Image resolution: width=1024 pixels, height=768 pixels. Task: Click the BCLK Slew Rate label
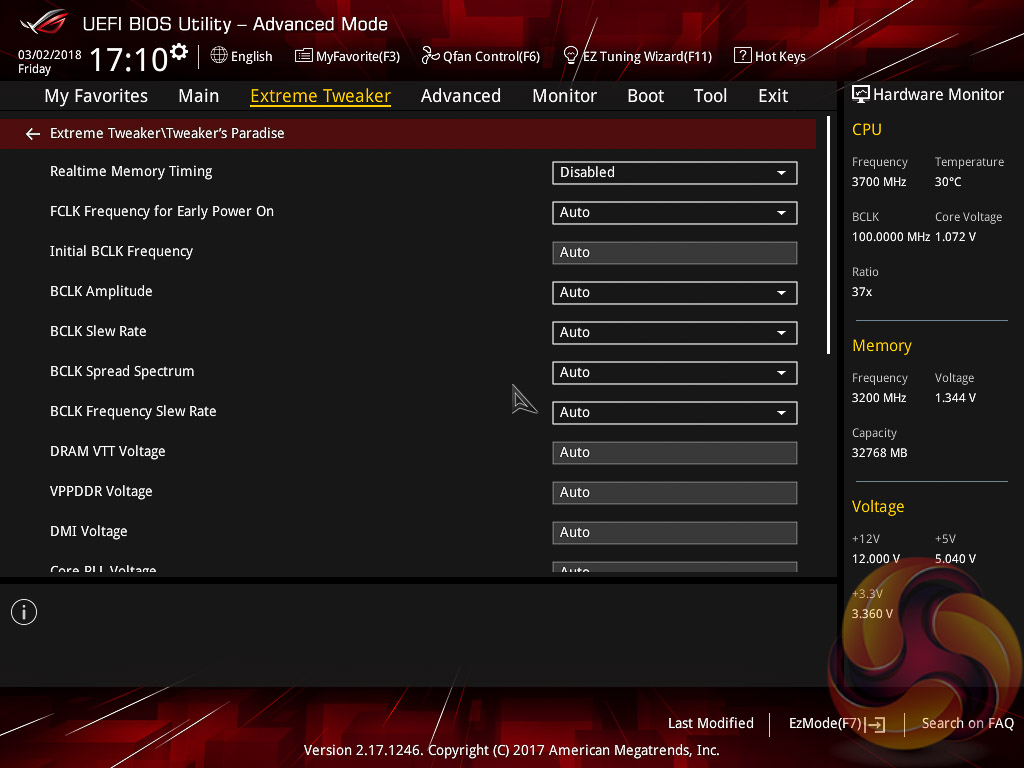[98, 331]
